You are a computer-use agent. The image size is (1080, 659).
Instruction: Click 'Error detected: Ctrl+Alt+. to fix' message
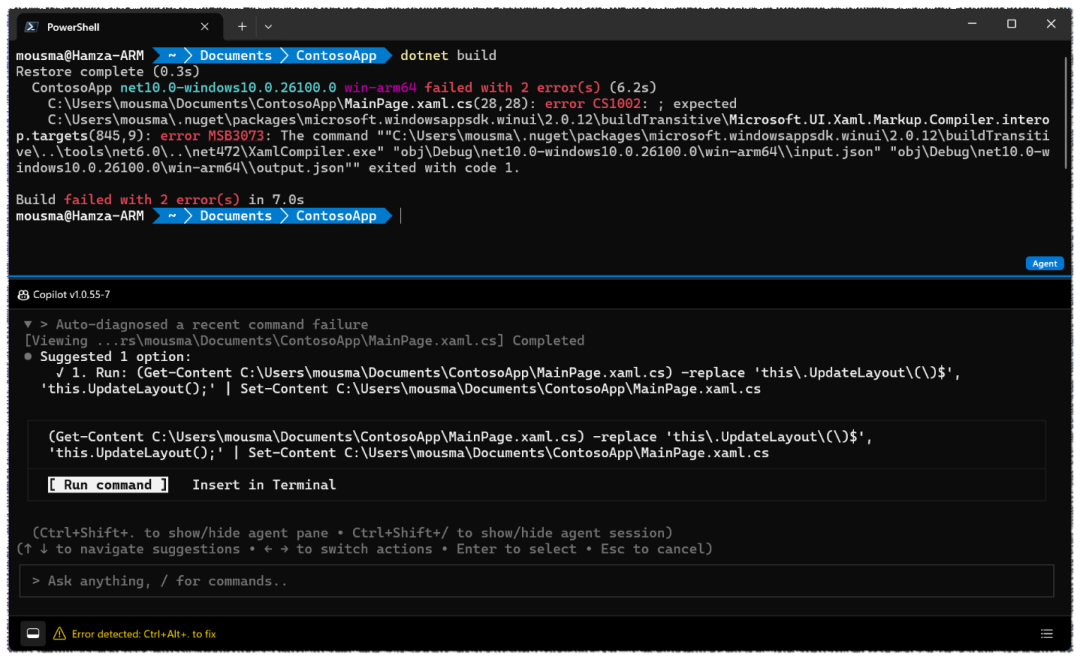[143, 634]
